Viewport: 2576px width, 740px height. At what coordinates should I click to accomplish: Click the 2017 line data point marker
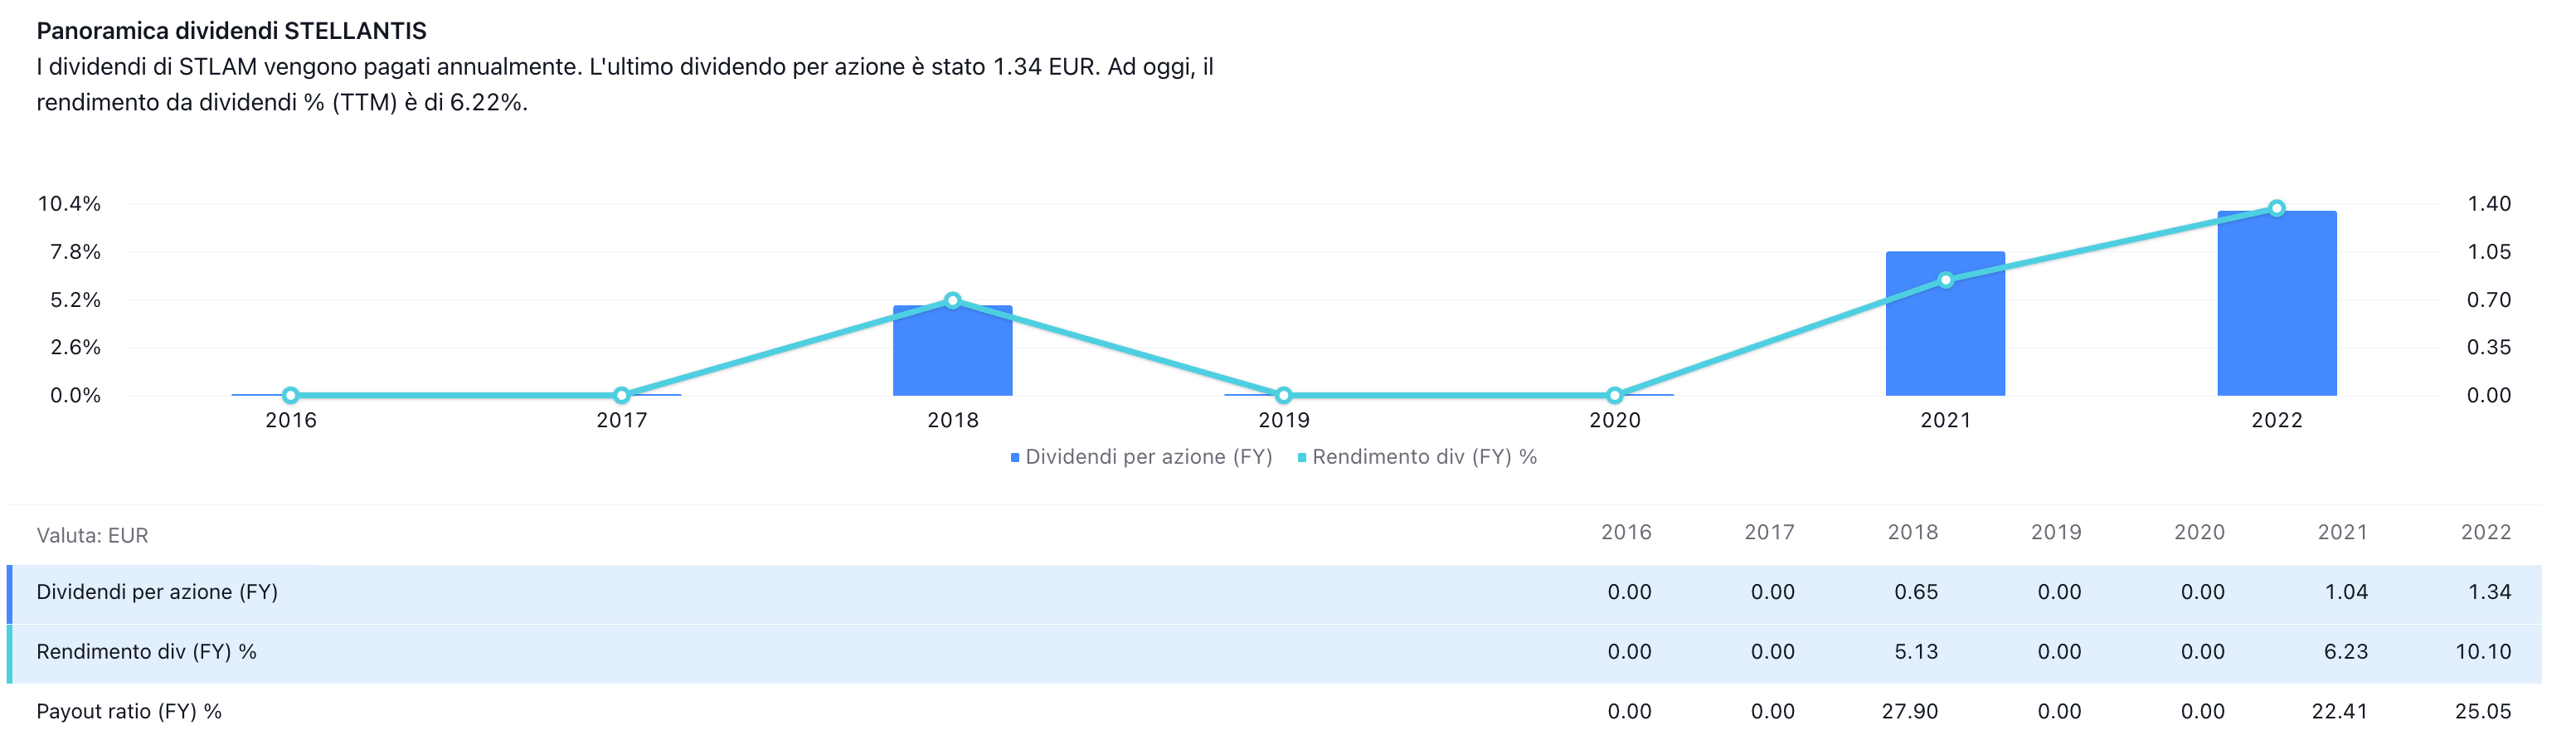point(621,395)
